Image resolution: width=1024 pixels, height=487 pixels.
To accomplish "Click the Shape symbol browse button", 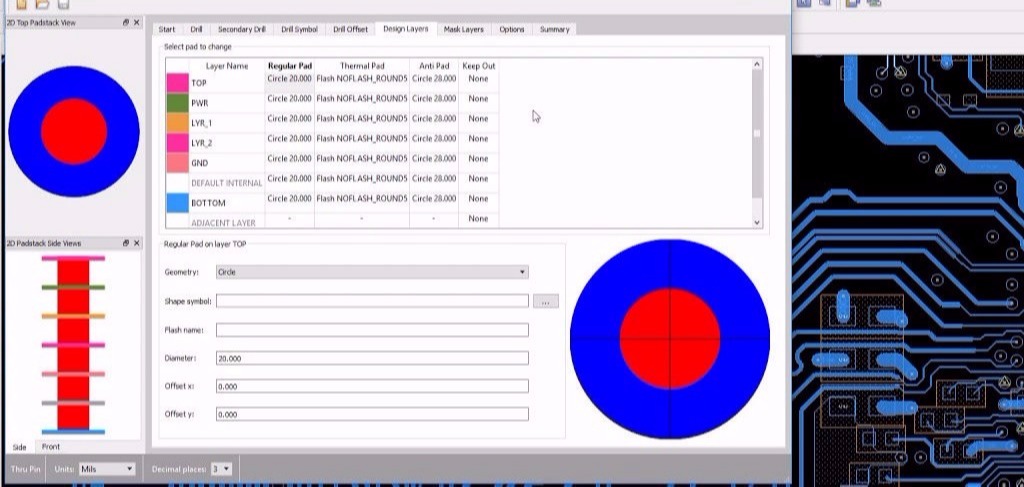I will coord(546,301).
